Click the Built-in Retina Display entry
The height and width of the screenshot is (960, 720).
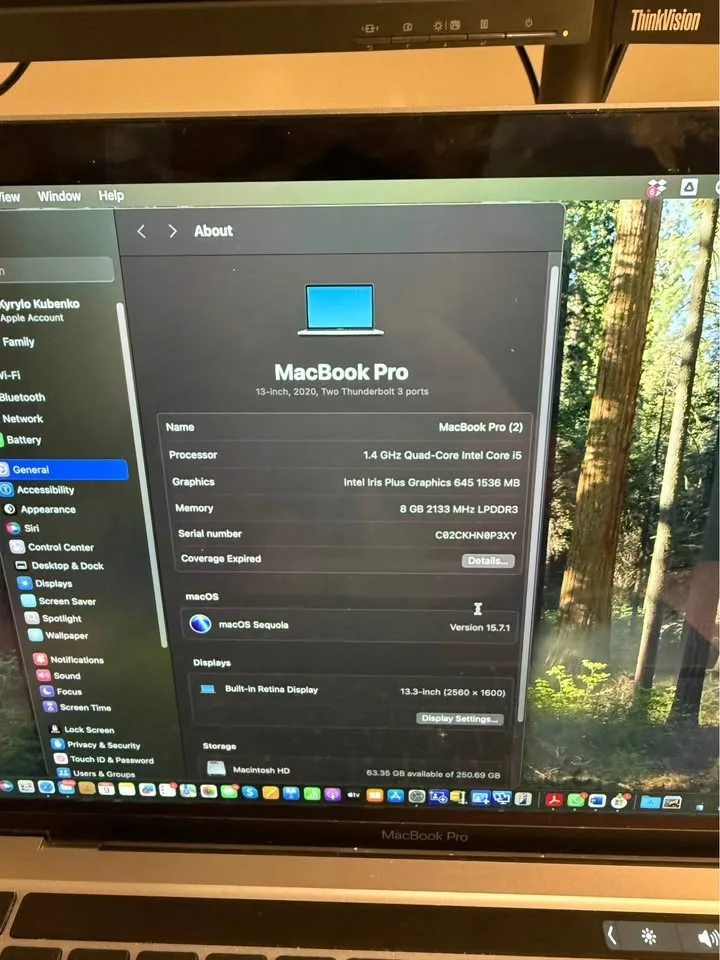271,689
